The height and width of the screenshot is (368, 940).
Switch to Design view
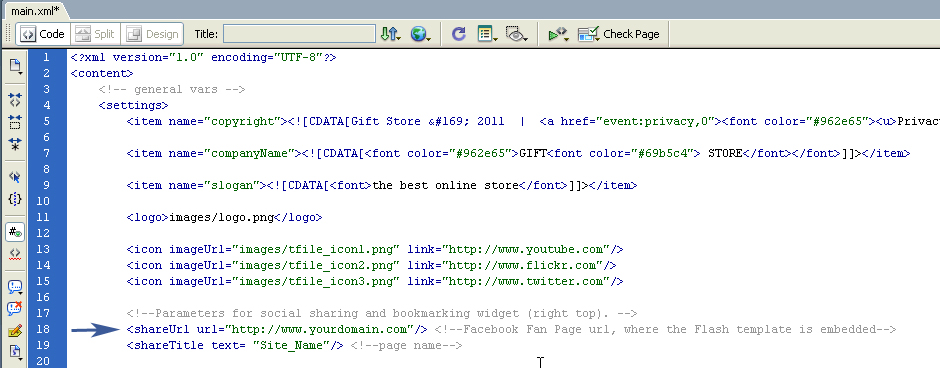pyautogui.click(x=152, y=34)
